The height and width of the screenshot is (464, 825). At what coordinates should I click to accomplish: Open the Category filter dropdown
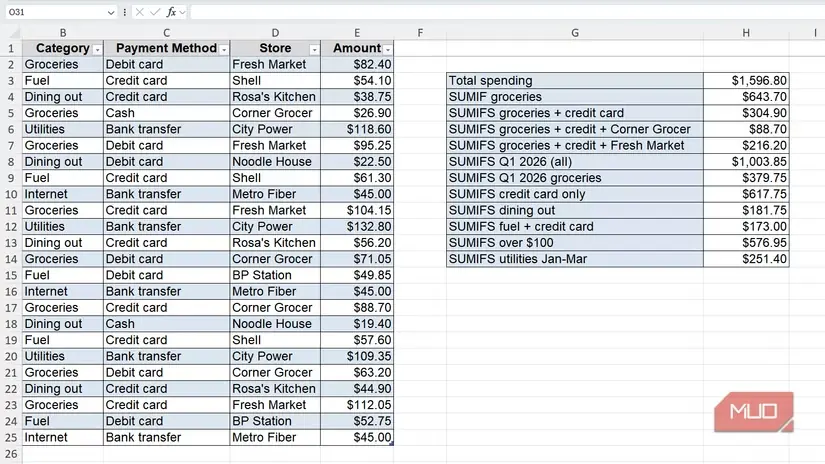click(x=97, y=49)
